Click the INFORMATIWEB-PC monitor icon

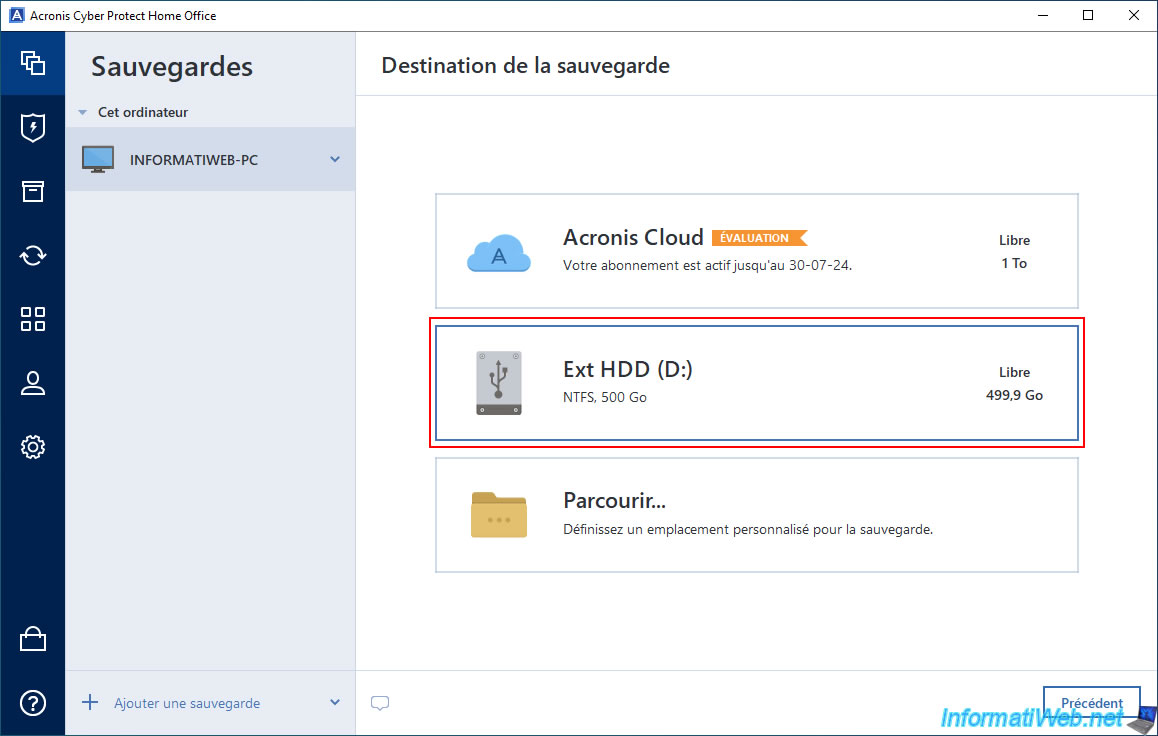[98, 159]
